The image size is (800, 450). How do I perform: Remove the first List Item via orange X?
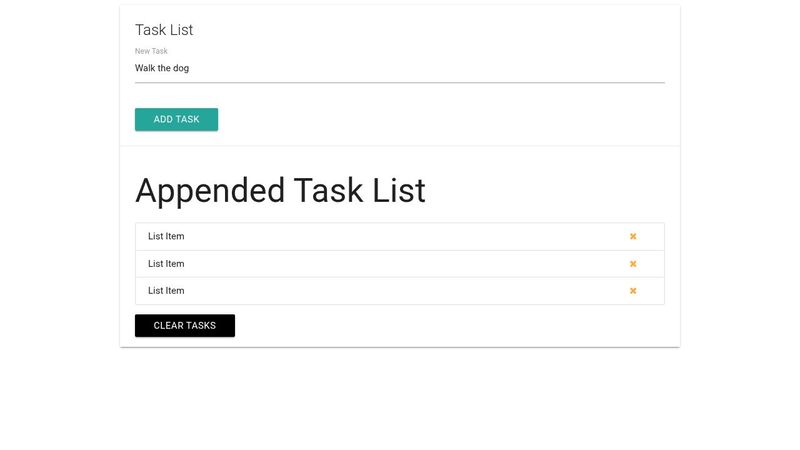(x=633, y=236)
